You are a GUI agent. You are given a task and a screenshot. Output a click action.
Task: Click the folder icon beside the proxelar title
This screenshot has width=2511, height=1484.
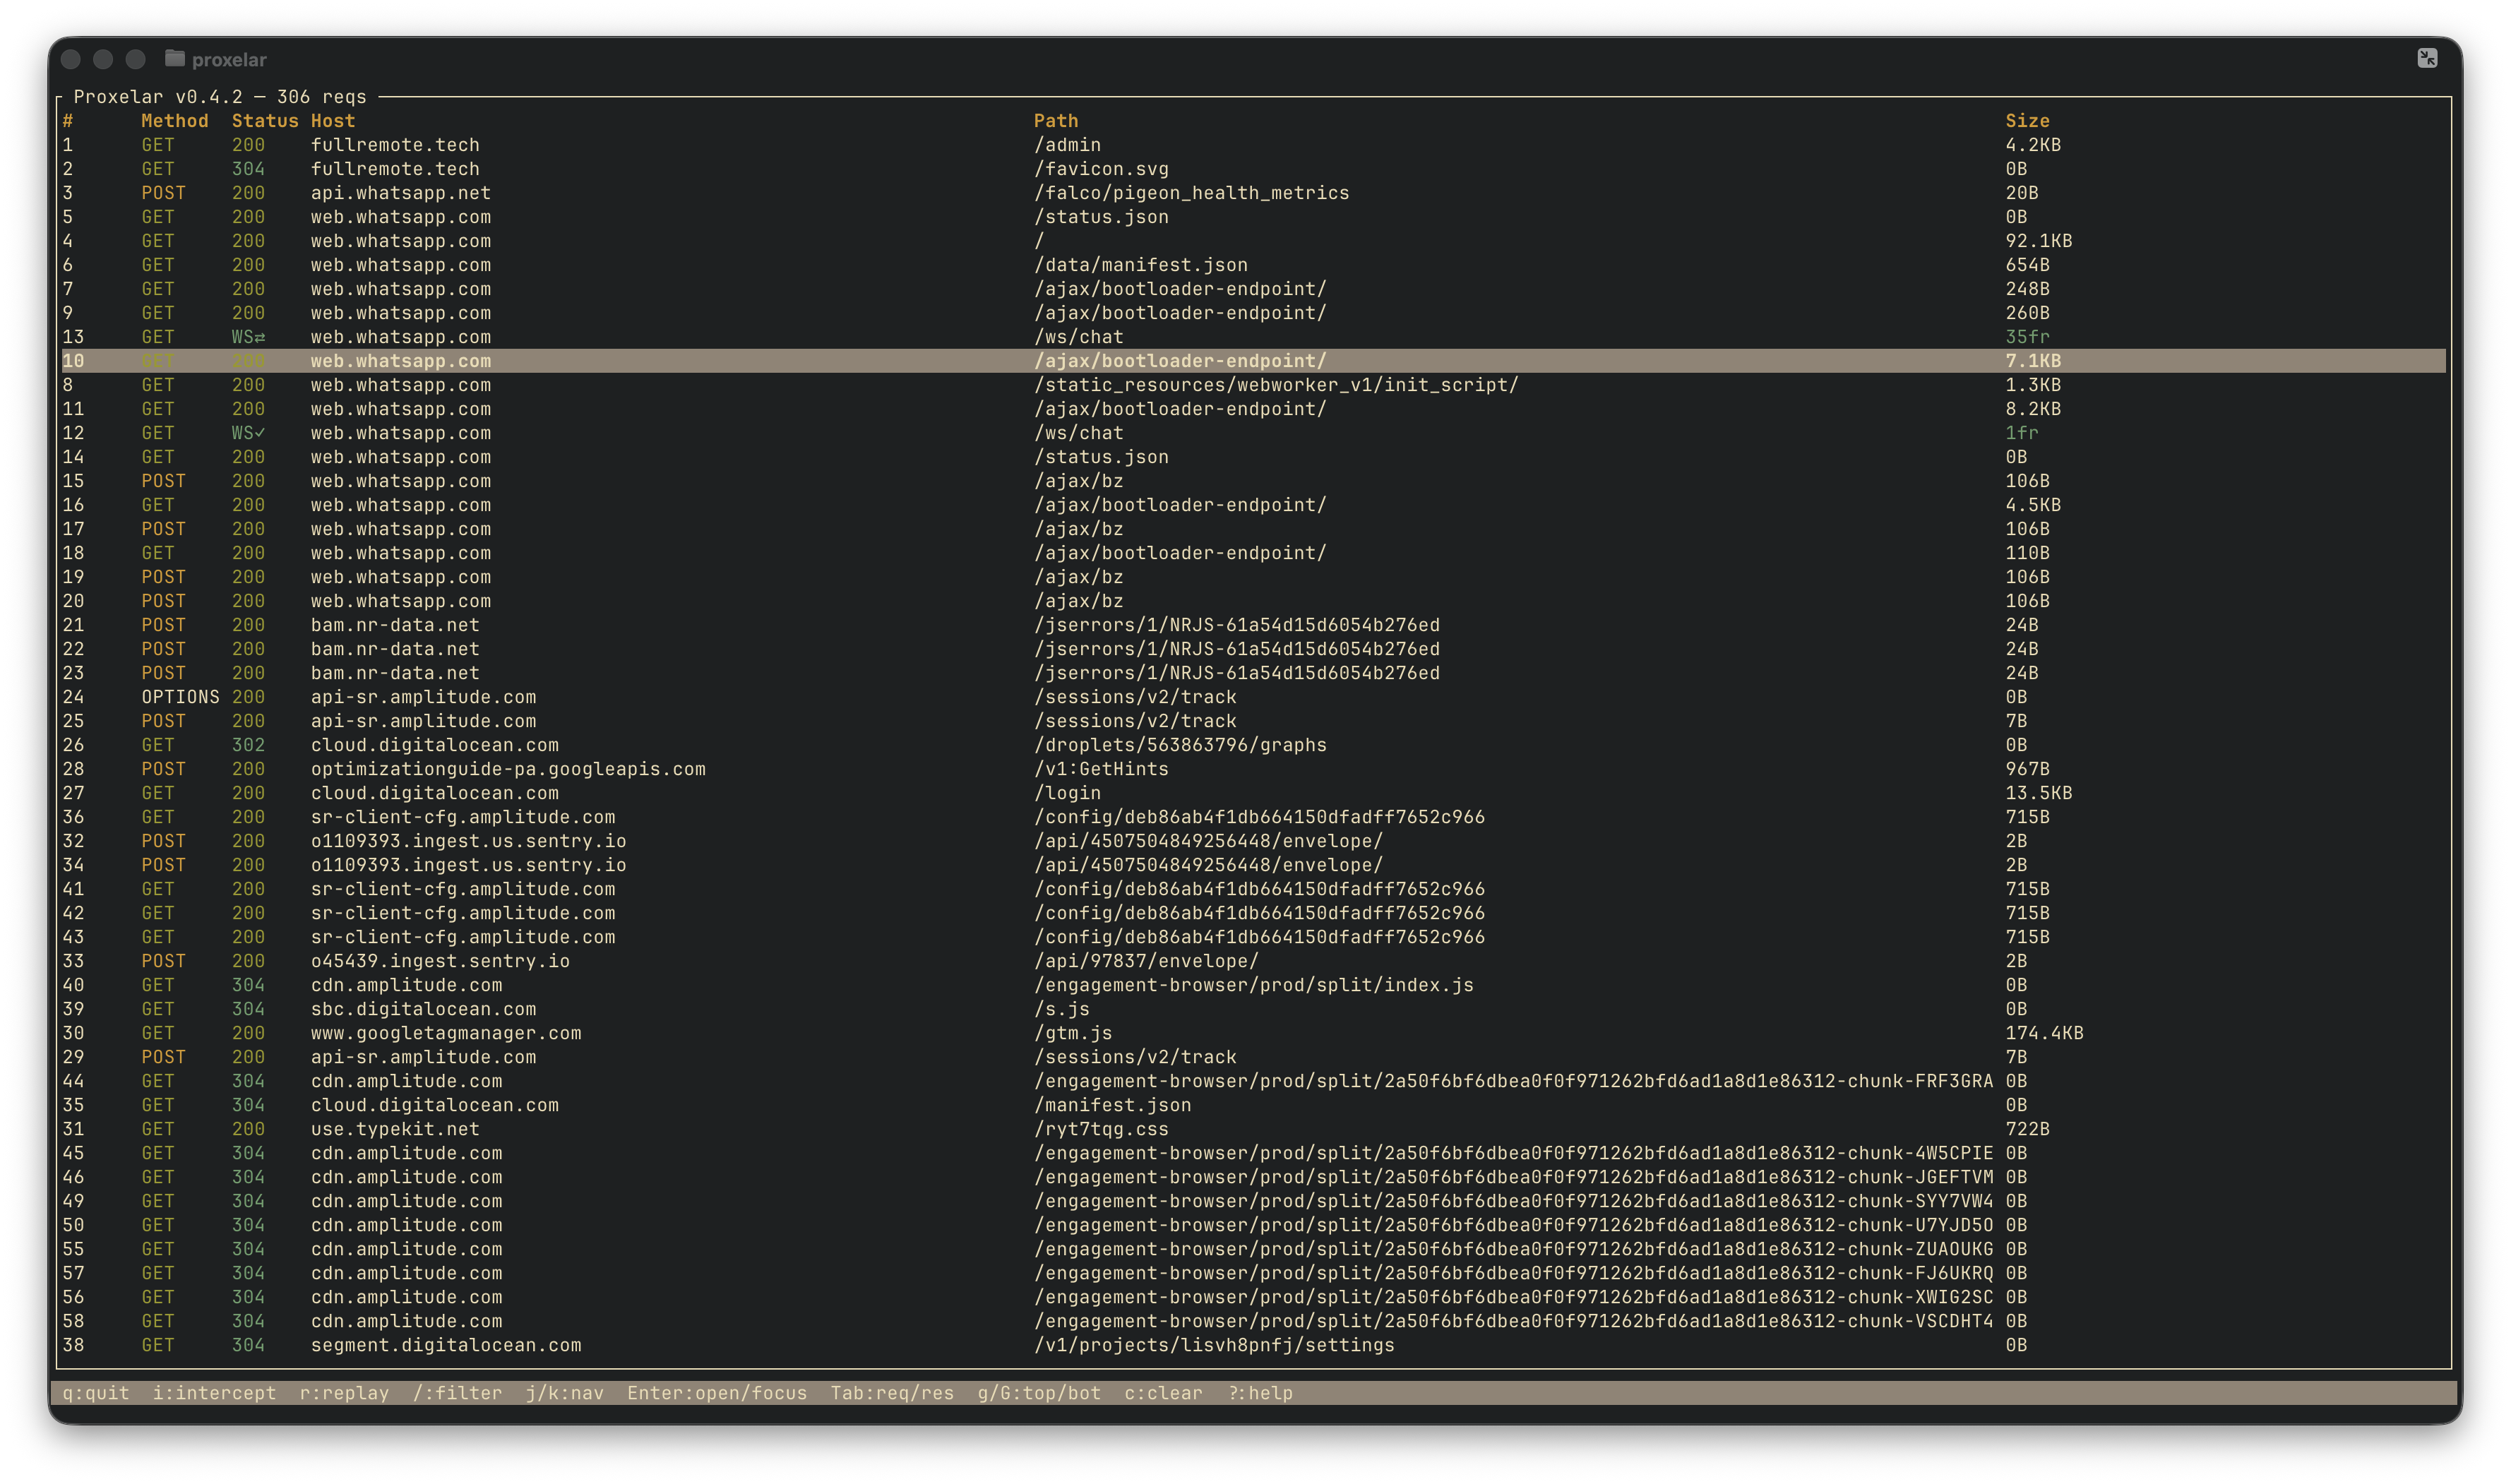click(x=175, y=59)
